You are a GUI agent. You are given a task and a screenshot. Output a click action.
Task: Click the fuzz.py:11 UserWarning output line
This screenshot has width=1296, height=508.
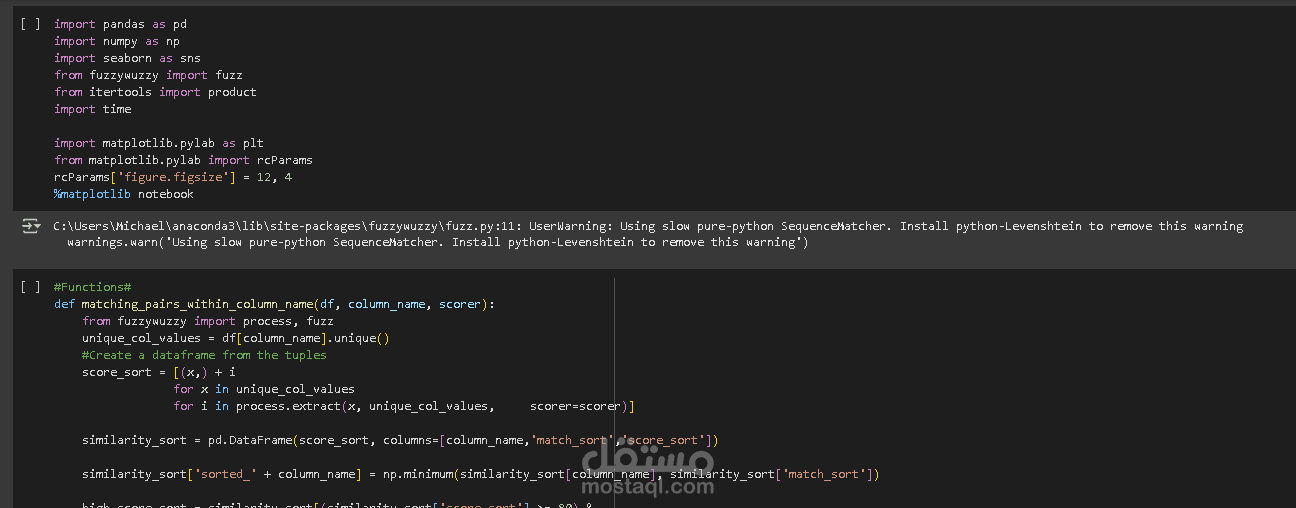648,226
